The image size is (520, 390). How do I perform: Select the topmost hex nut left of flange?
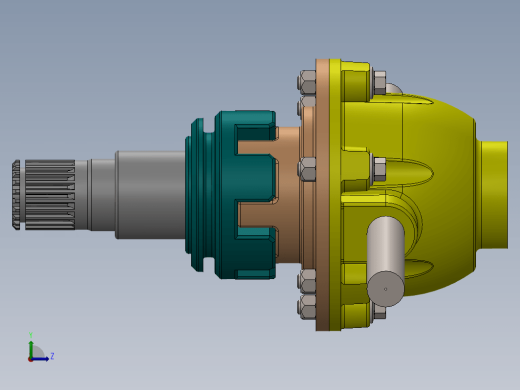[307, 82]
